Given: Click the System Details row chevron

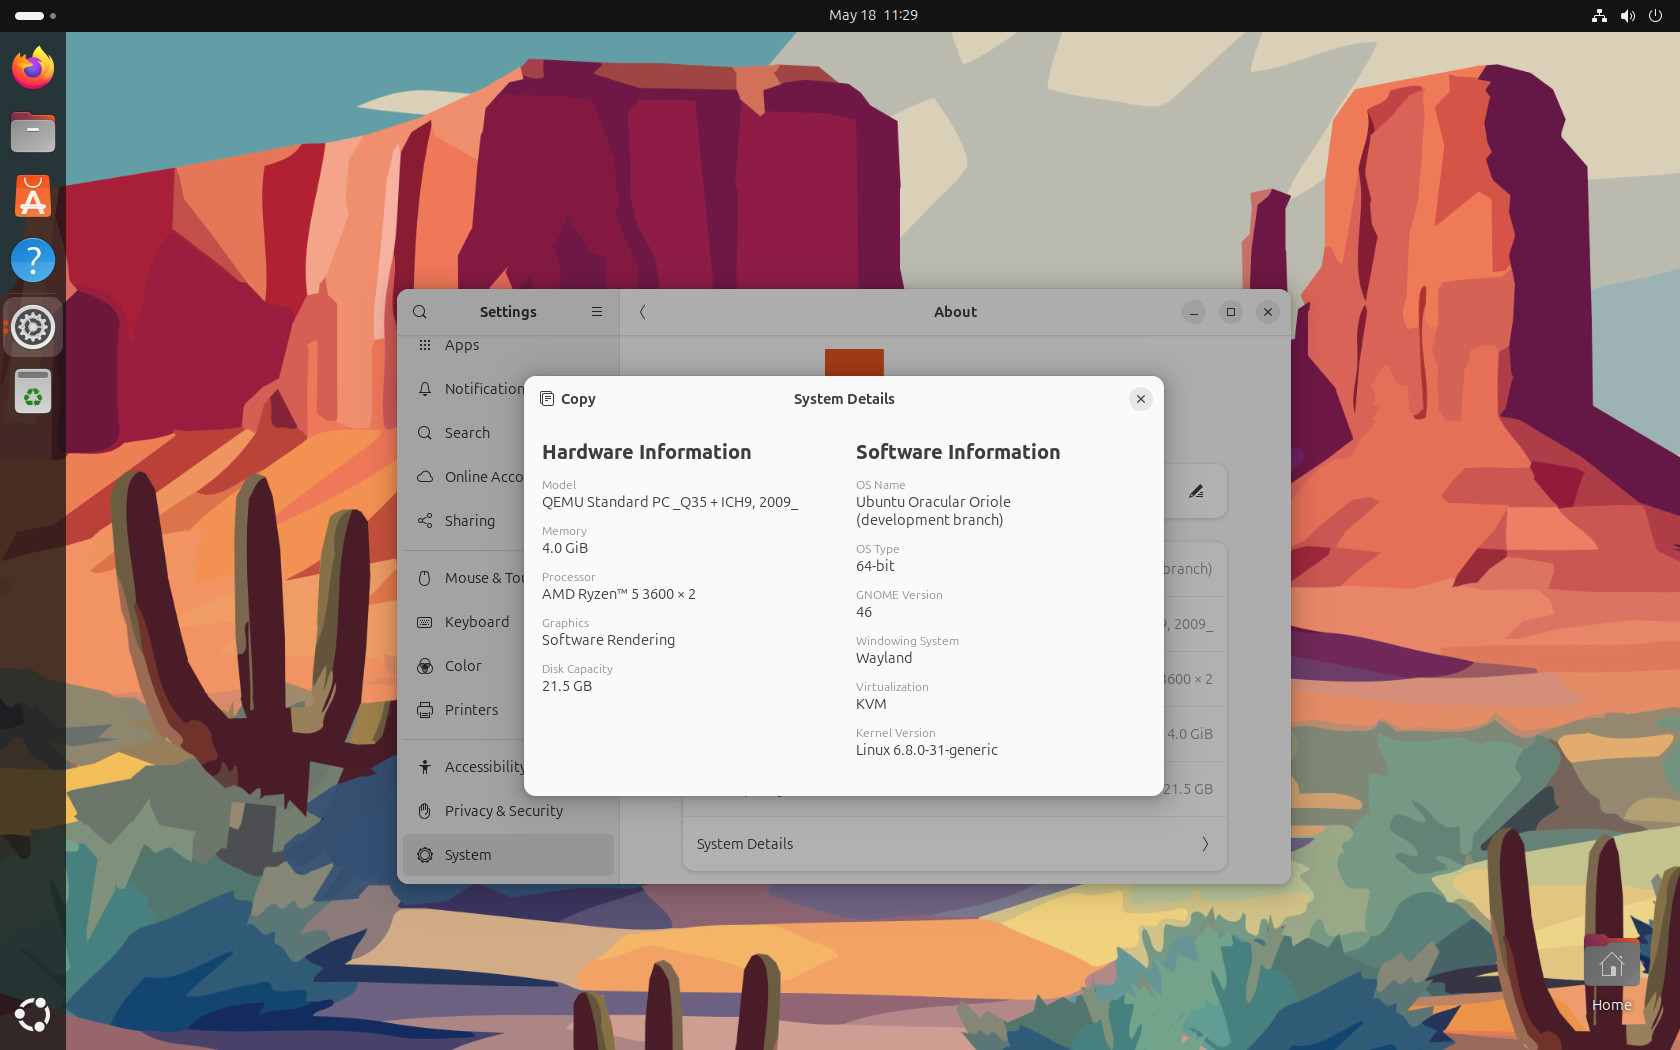Looking at the screenshot, I should [1205, 844].
